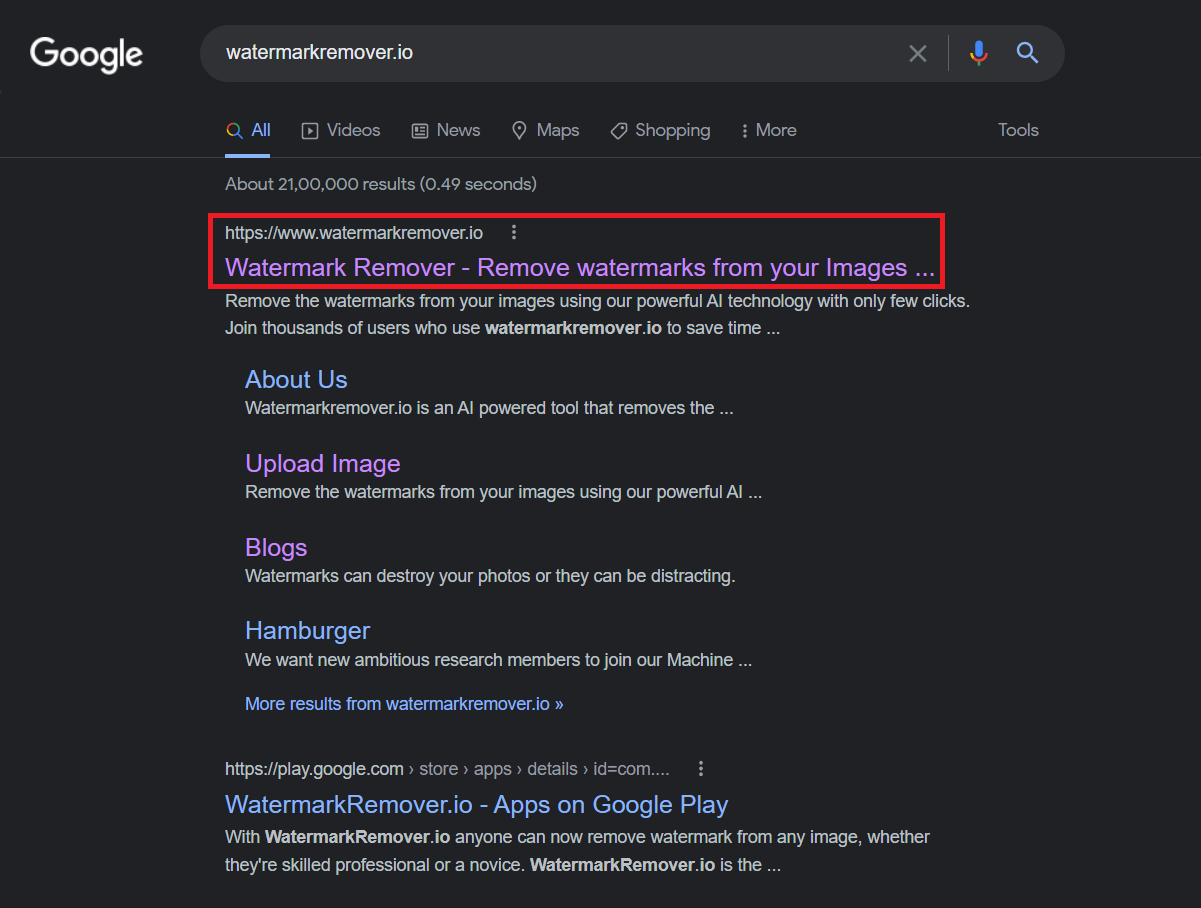This screenshot has height=908, width=1201.
Task: Click snippet 'Watermarks can destroy your photos'
Action: point(490,576)
